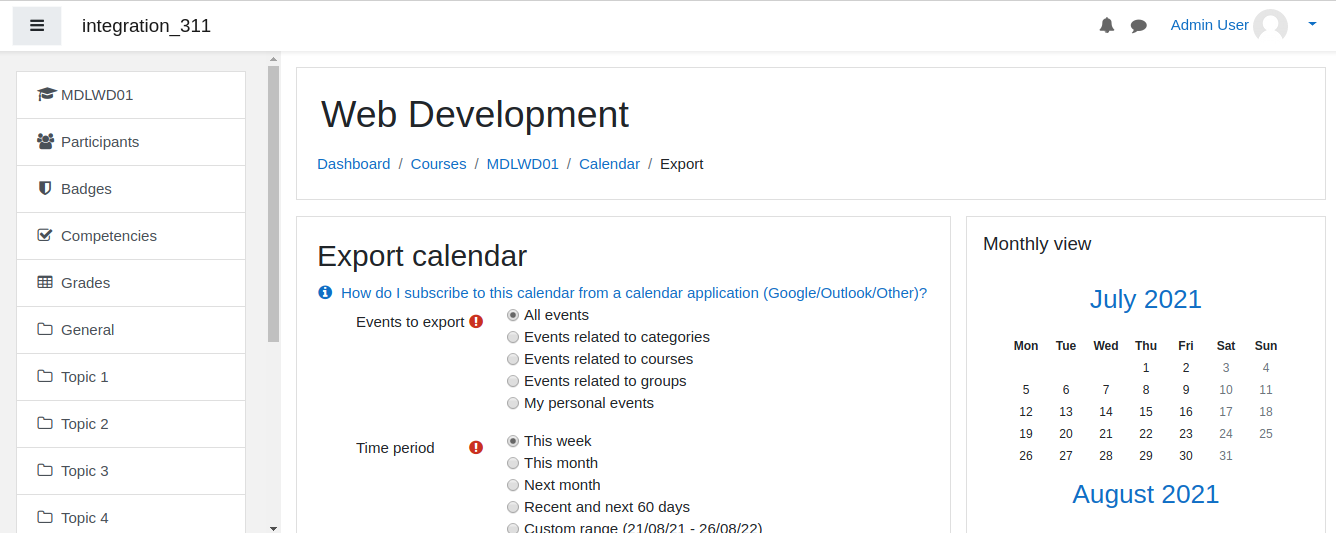The image size is (1336, 533).
Task: Select July 15 in monthly view
Action: 1146,412
